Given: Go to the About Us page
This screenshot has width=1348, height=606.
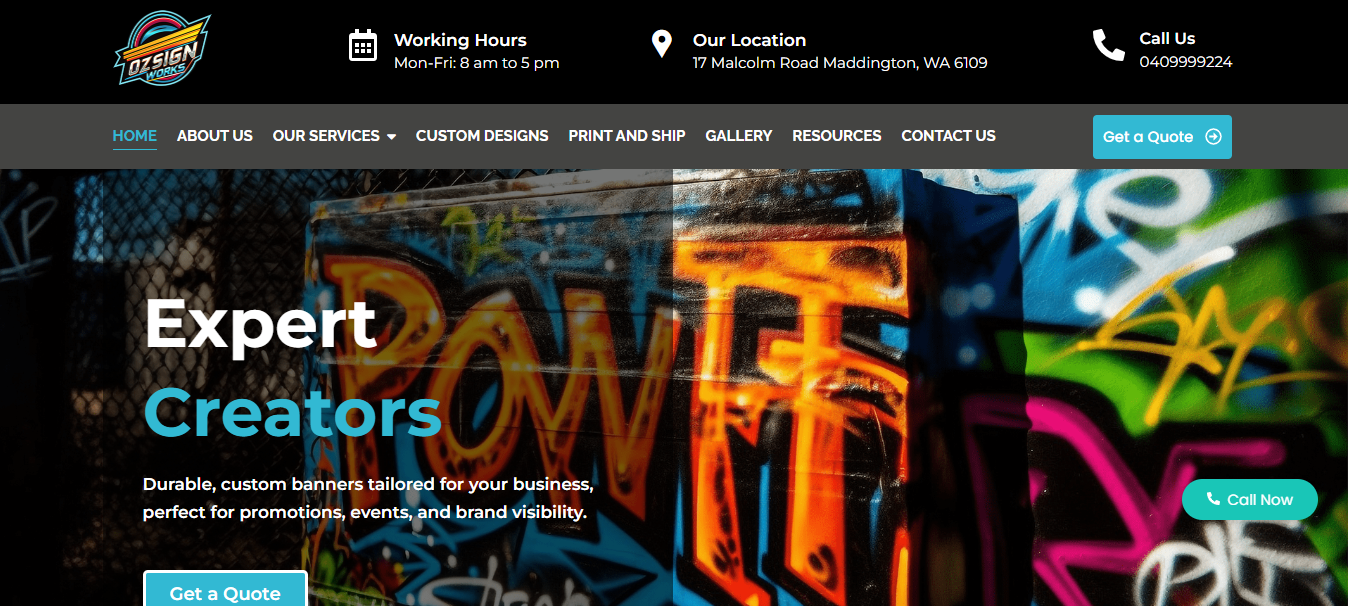Looking at the screenshot, I should click(215, 136).
